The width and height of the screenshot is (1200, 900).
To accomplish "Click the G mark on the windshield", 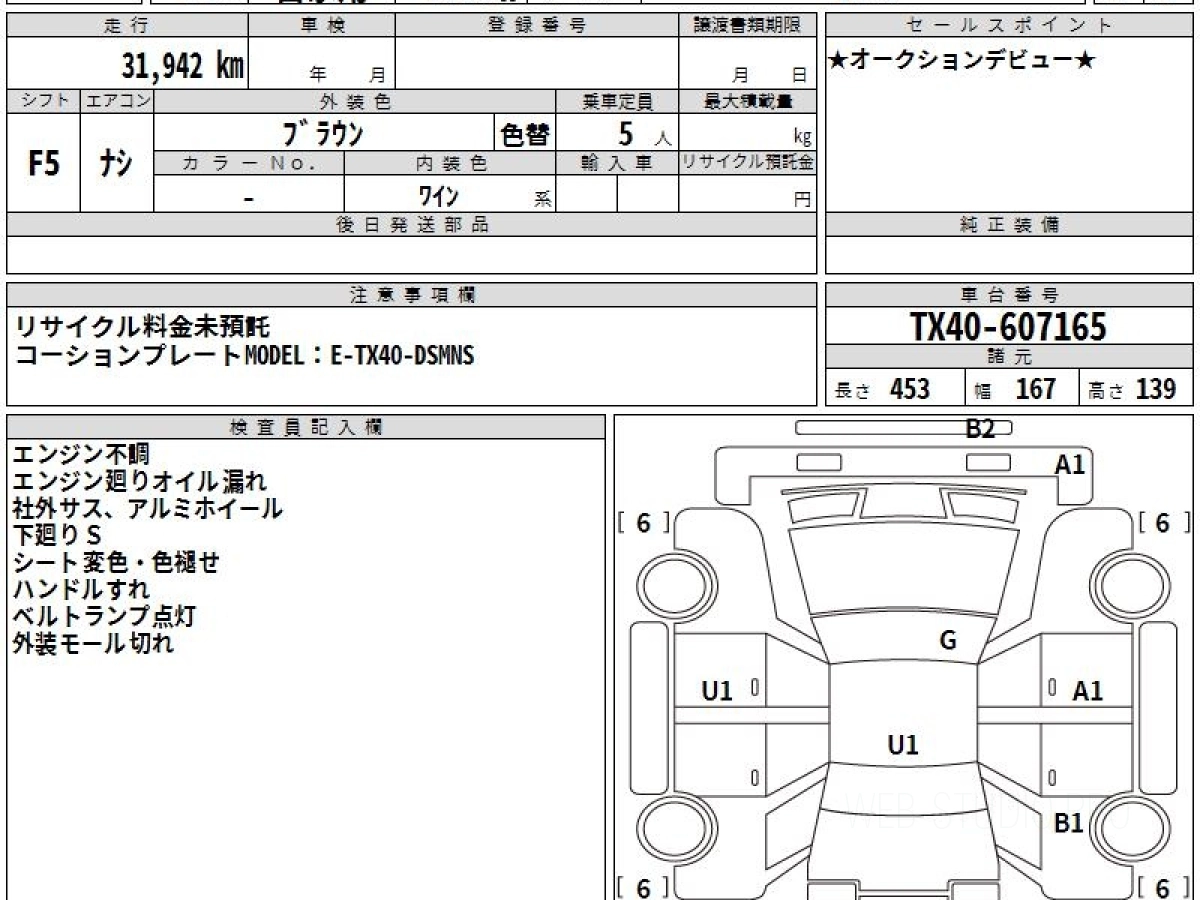I will [948, 641].
